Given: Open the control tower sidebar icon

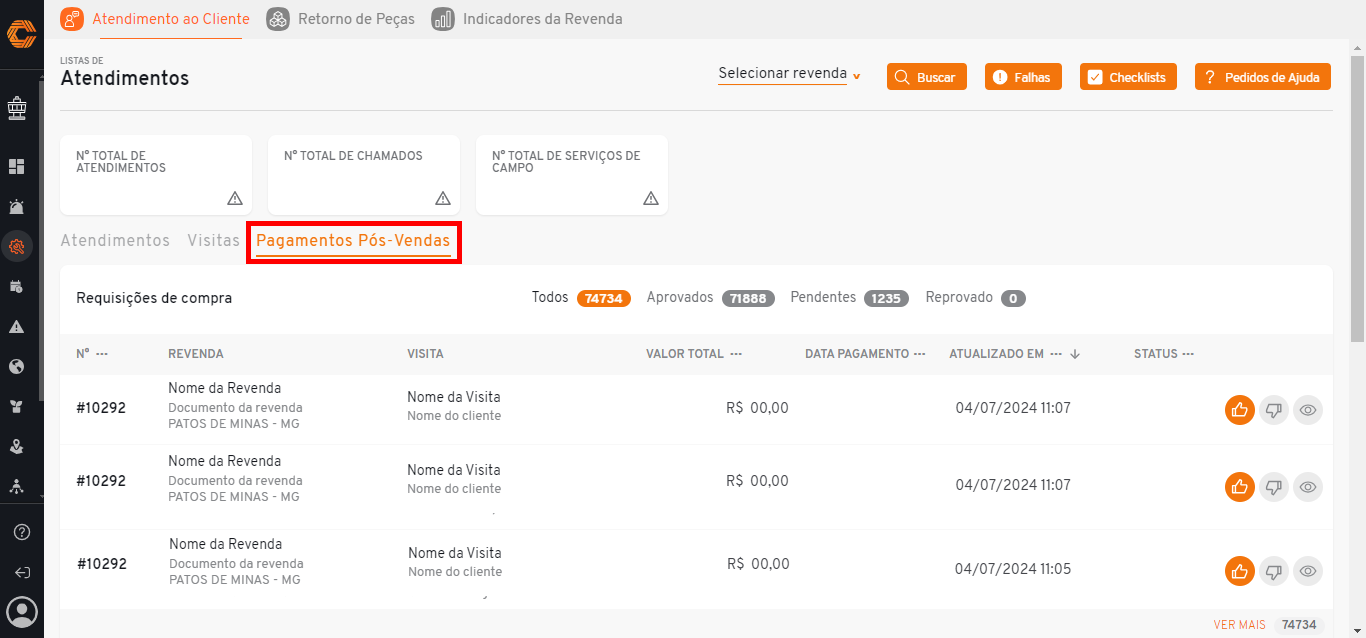Looking at the screenshot, I should pyautogui.click(x=16, y=107).
